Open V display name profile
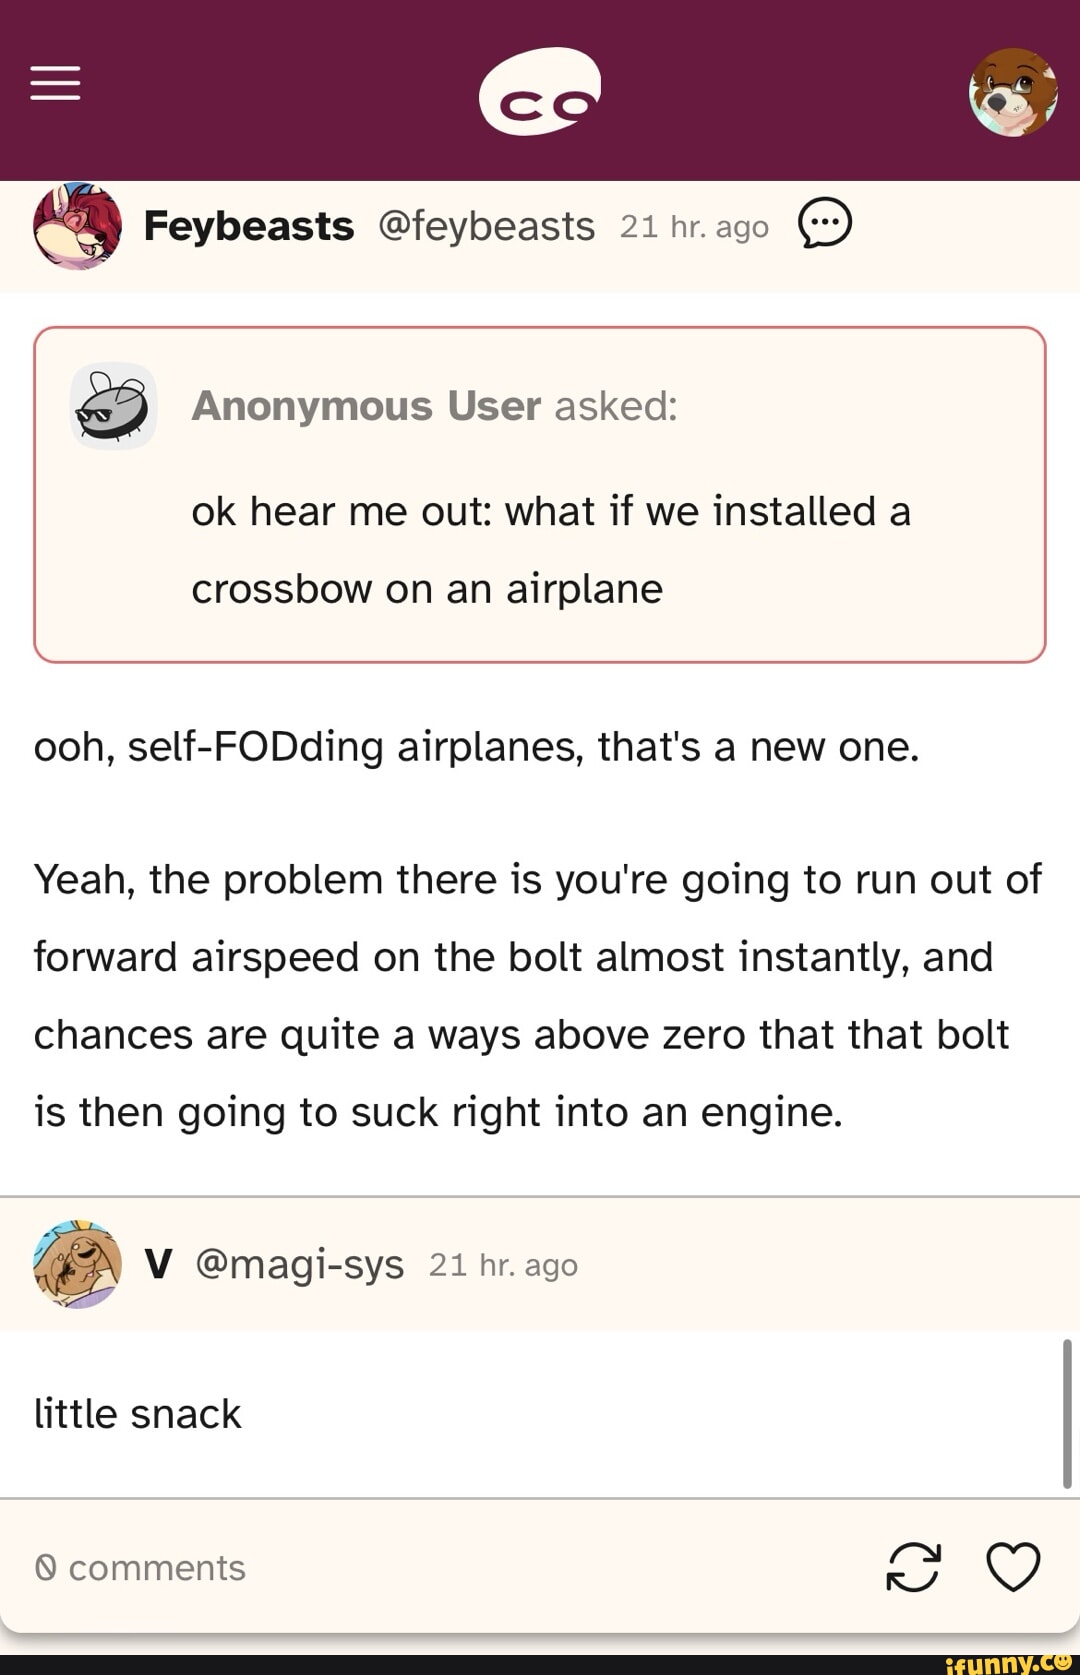Viewport: 1080px width, 1675px height. click(x=158, y=1264)
